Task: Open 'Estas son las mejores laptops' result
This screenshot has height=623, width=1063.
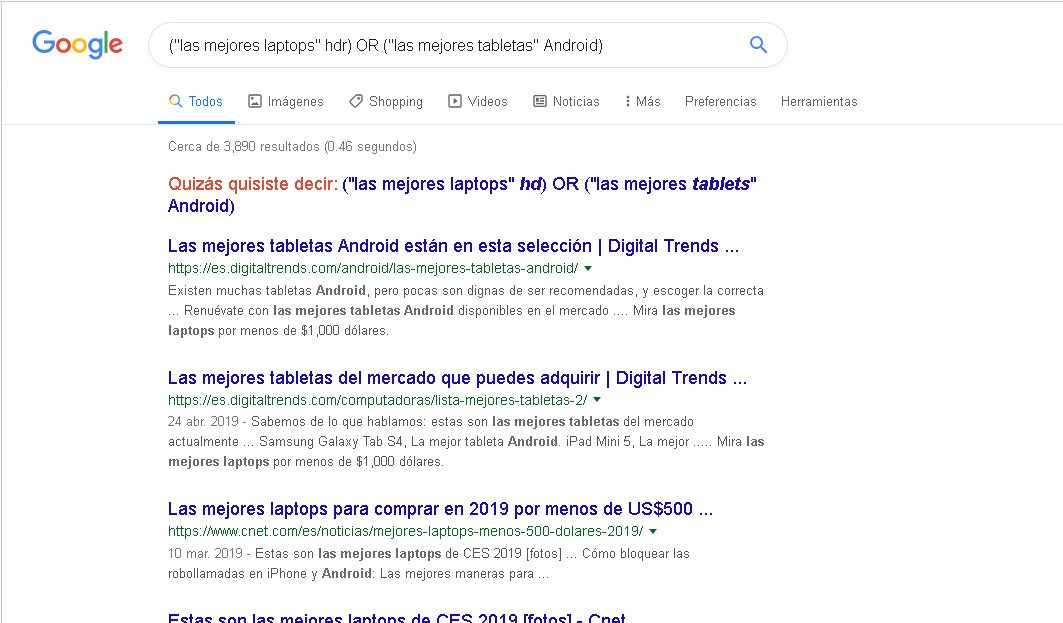Action: 396,618
